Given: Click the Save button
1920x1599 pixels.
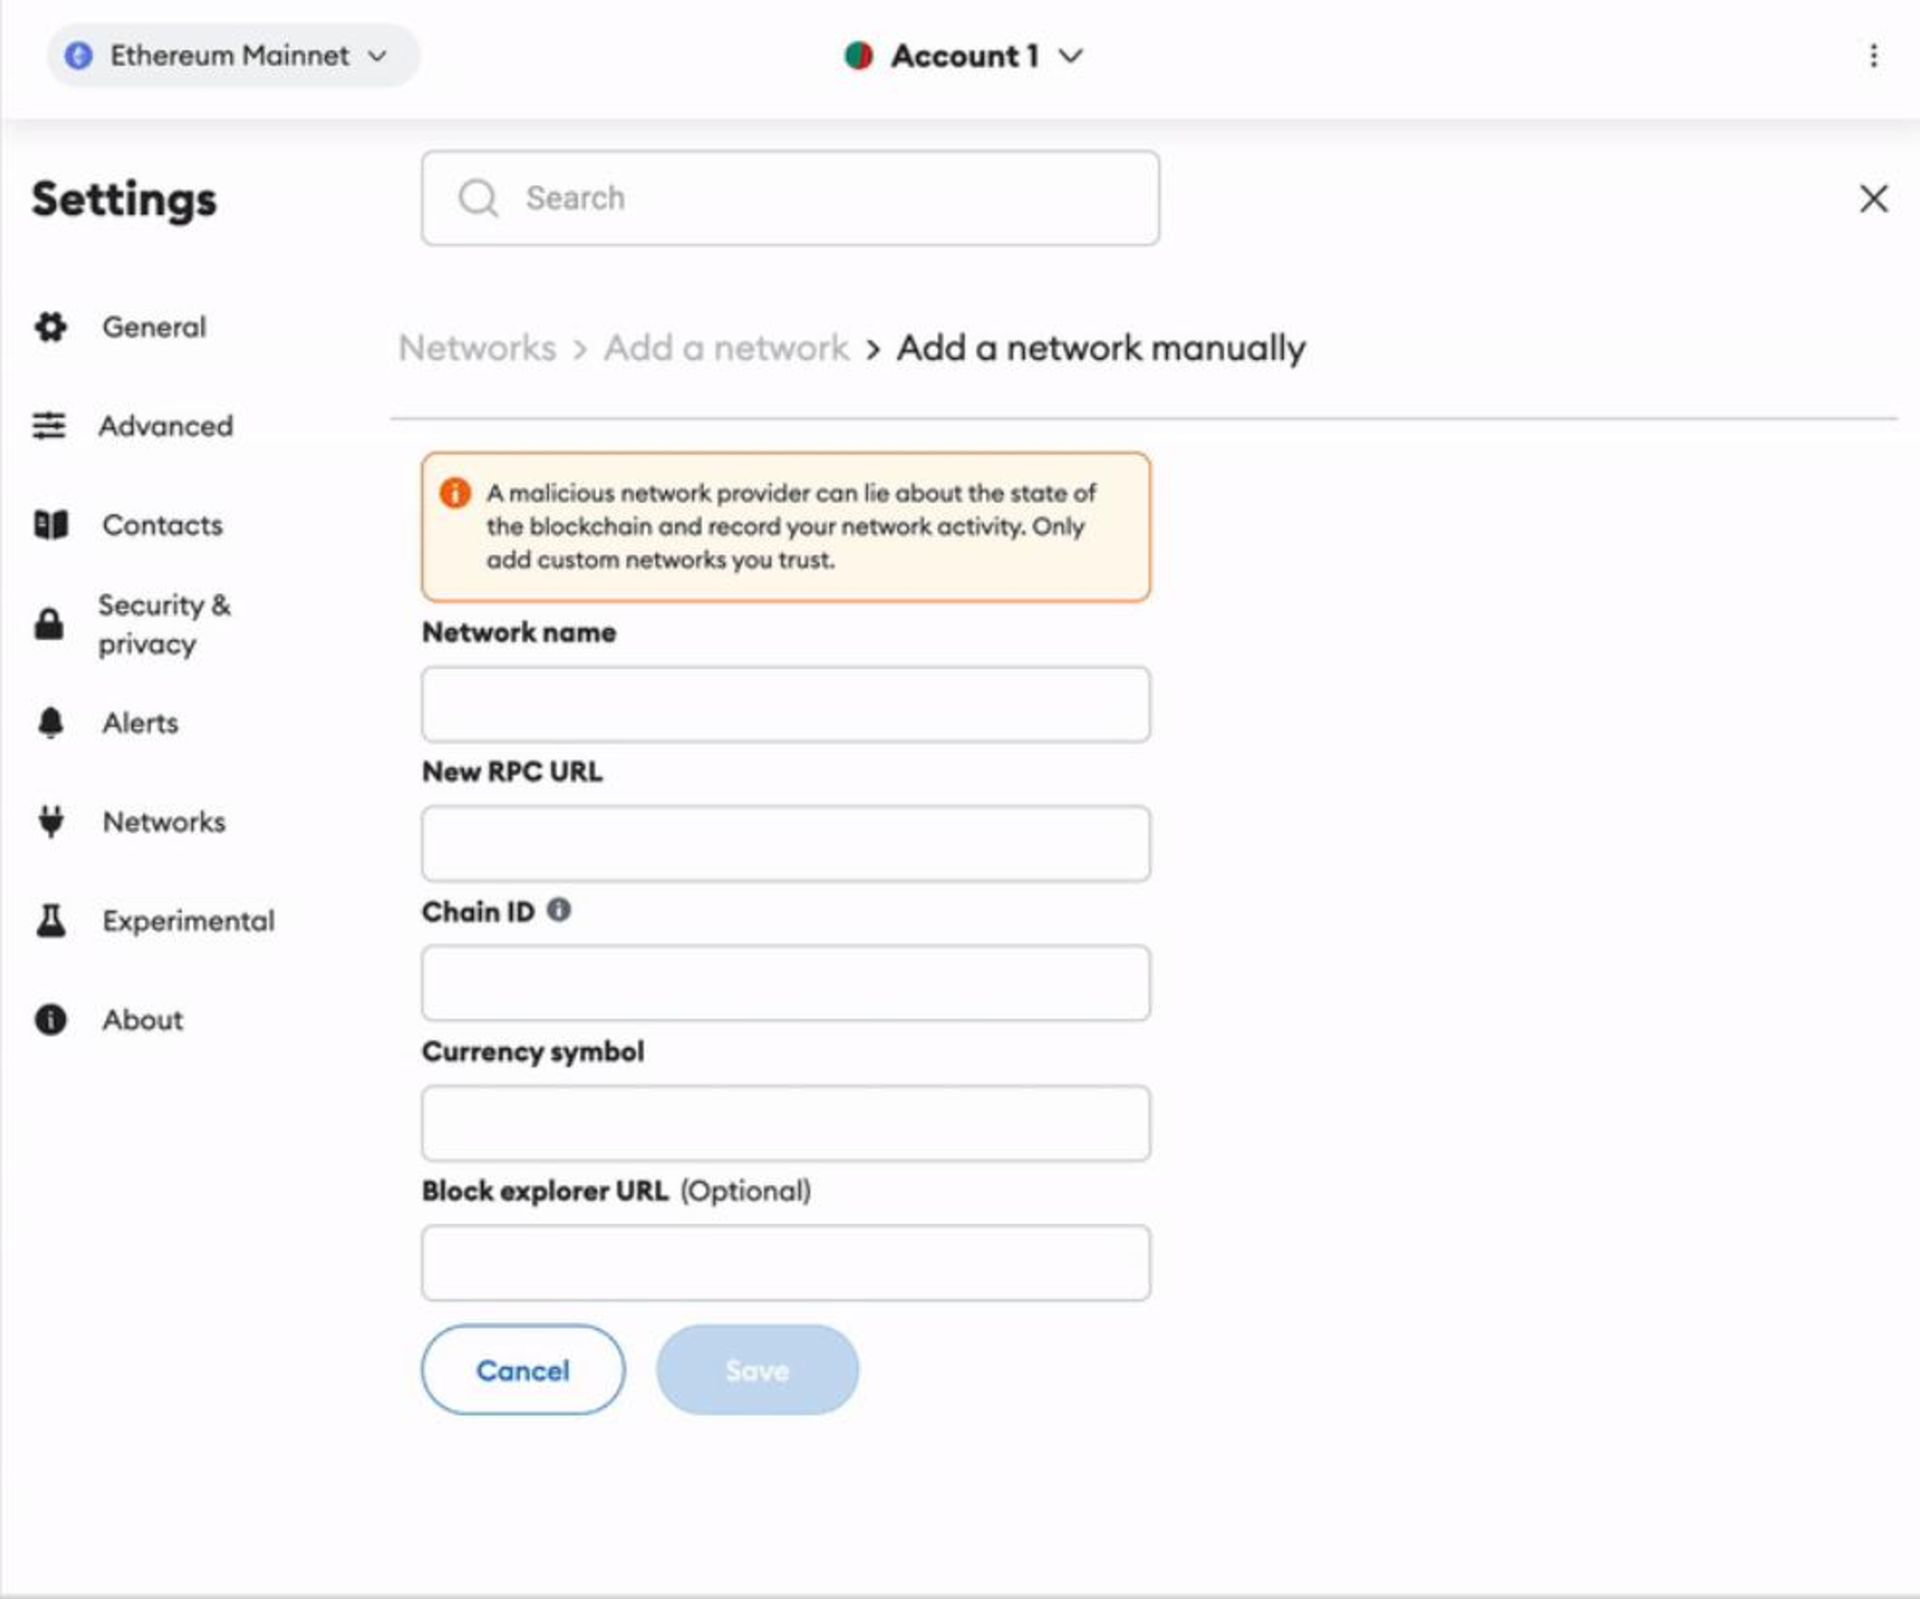Looking at the screenshot, I should pos(754,1369).
